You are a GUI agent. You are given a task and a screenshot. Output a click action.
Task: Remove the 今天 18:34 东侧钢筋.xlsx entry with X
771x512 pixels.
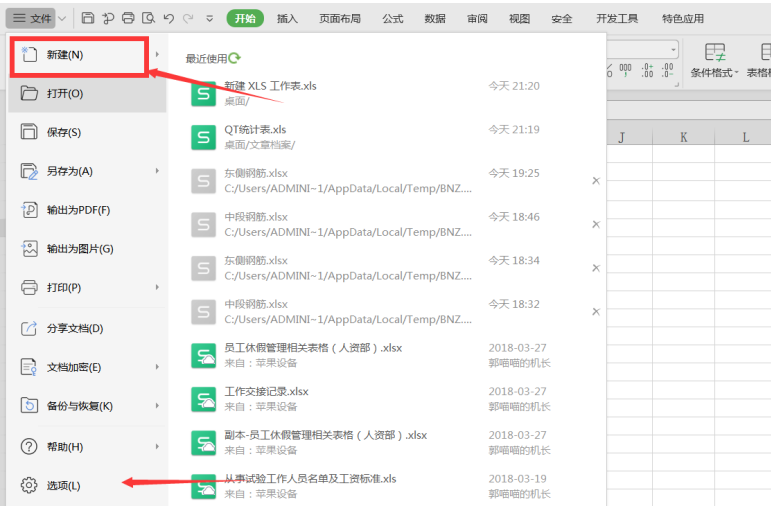click(596, 268)
